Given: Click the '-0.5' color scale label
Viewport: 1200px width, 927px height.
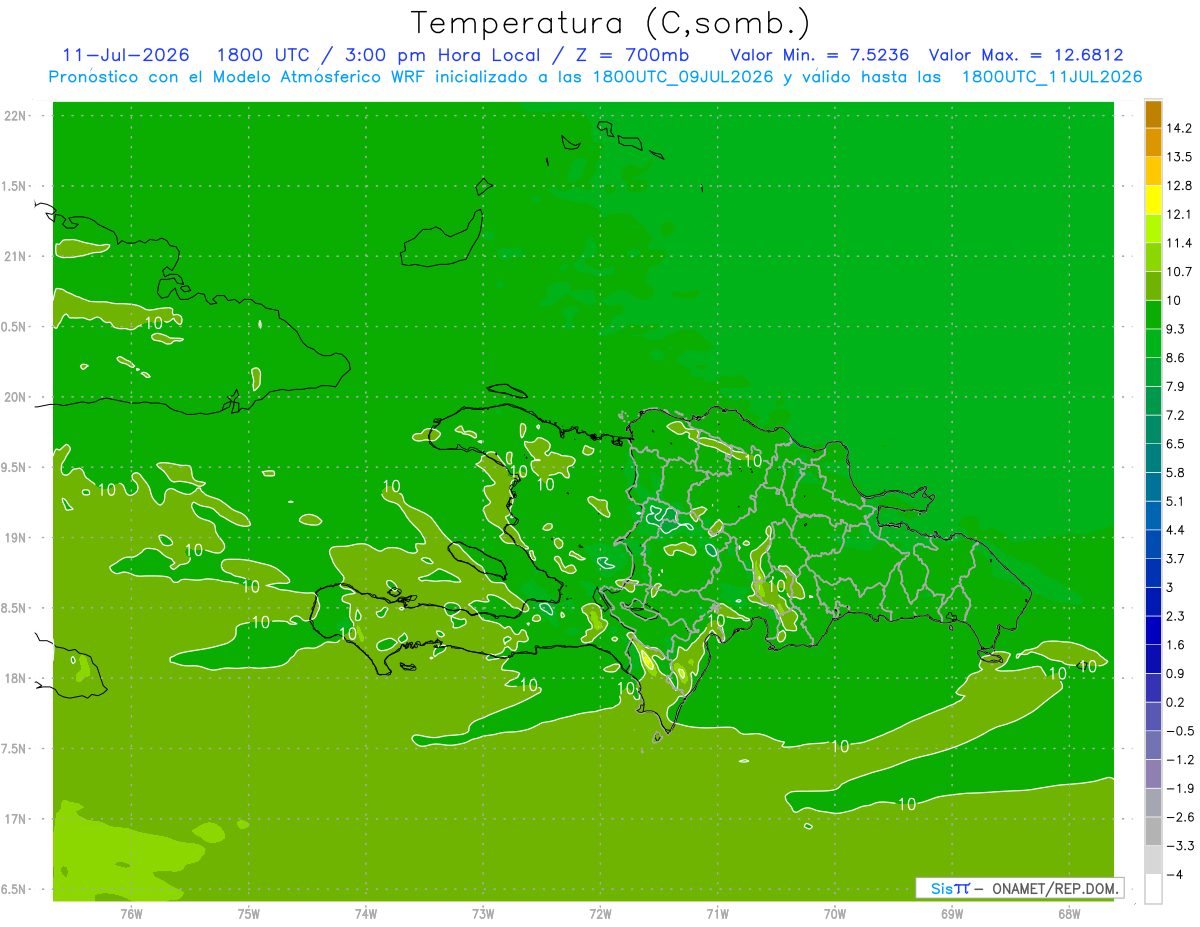Looking at the screenshot, I should tap(1180, 731).
